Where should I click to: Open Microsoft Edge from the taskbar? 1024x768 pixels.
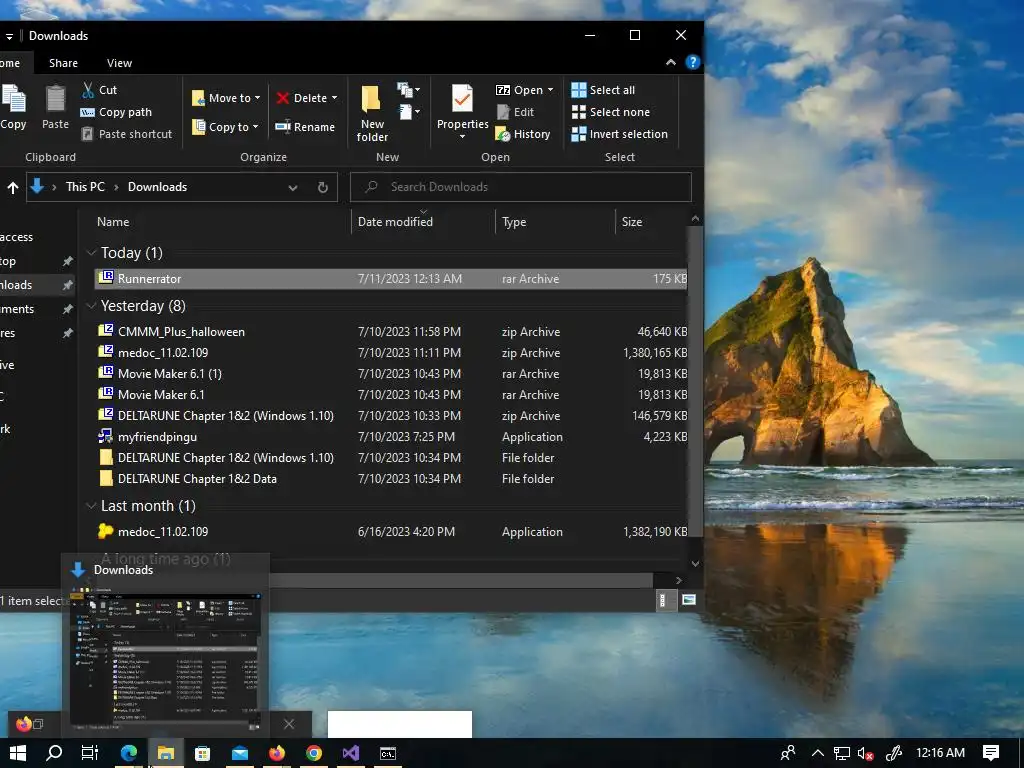point(129,753)
